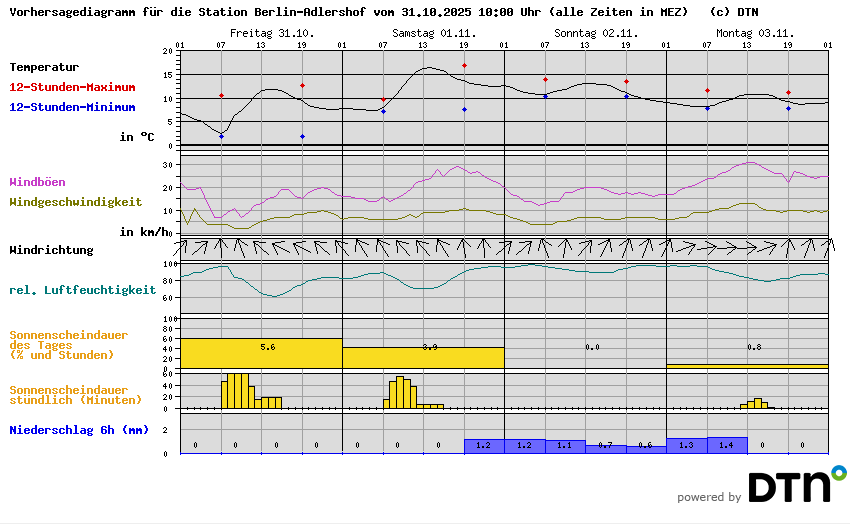Select the red diamond marker on Friday evening
The width and height of the screenshot is (850, 524).
(302, 86)
